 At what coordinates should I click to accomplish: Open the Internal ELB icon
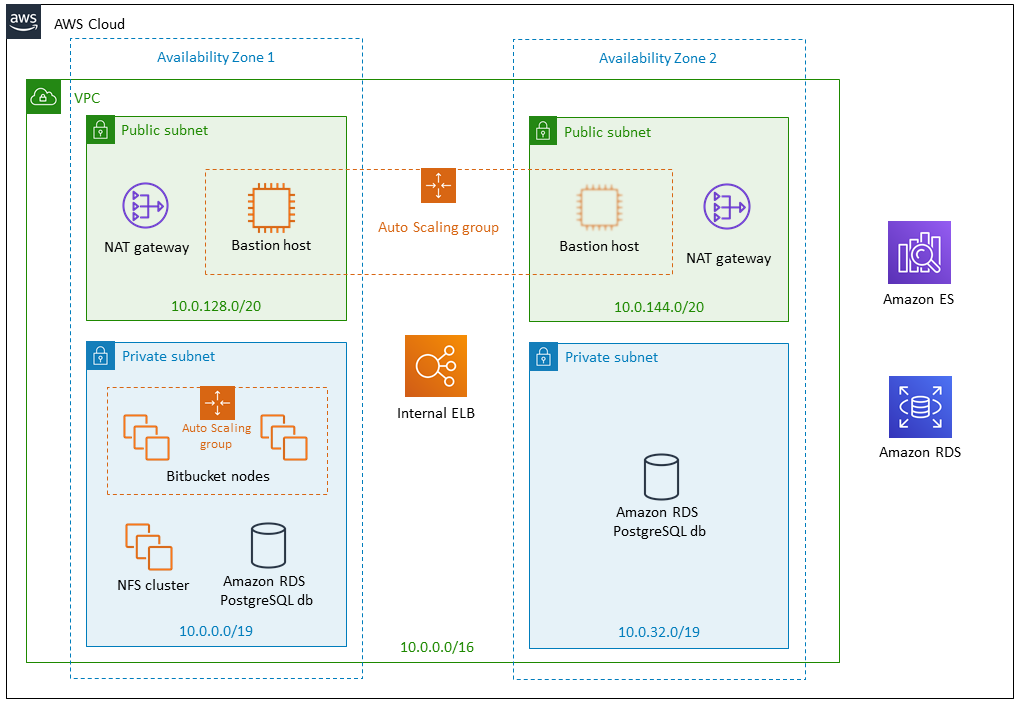(435, 365)
